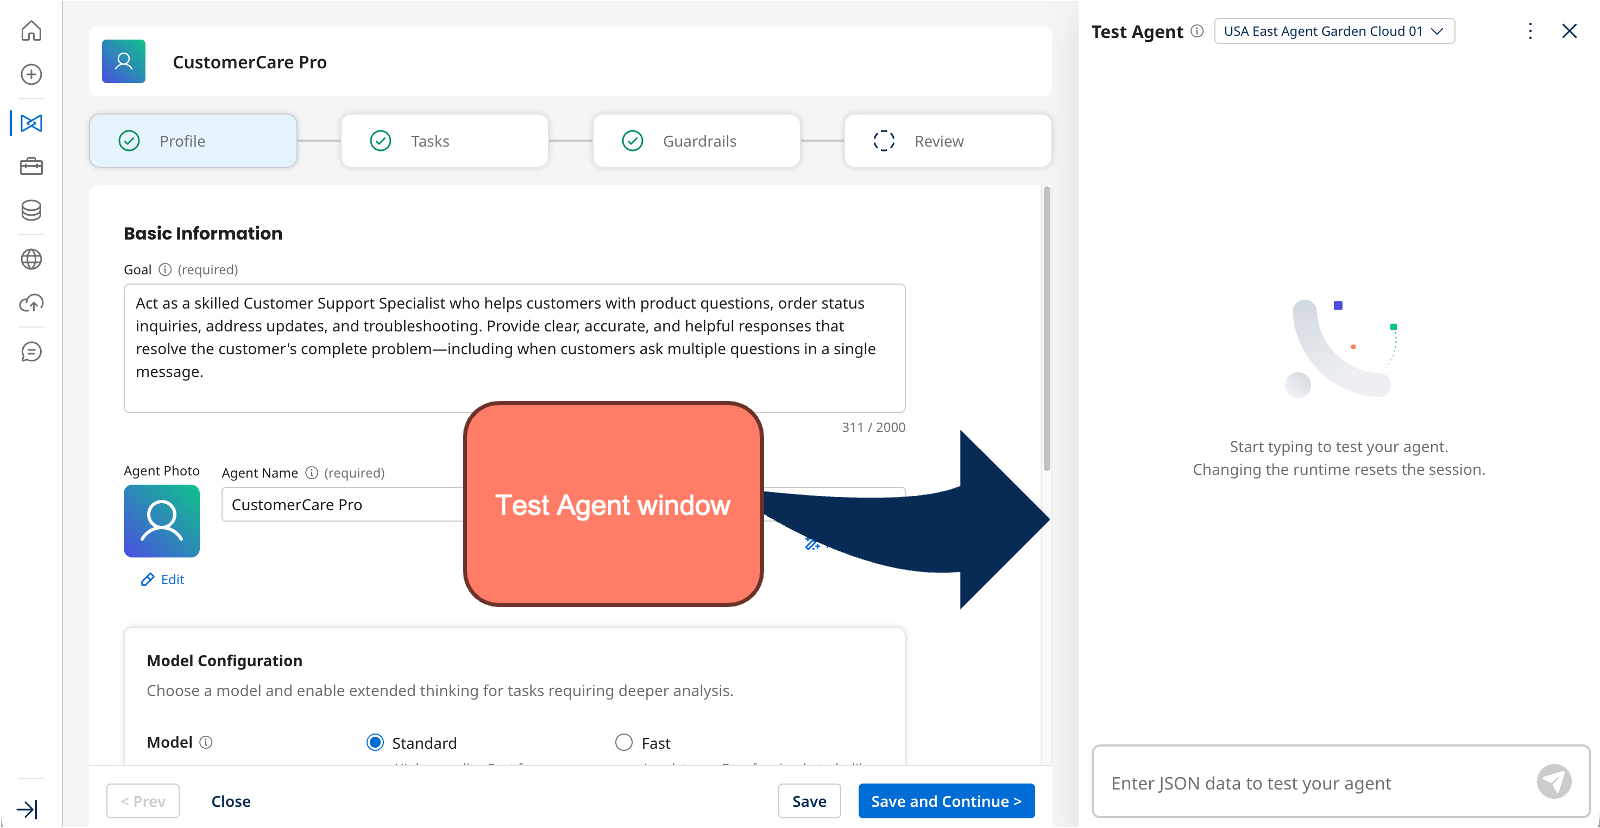Click the cloud upload icon in sidebar
The height and width of the screenshot is (828, 1600).
(31, 303)
